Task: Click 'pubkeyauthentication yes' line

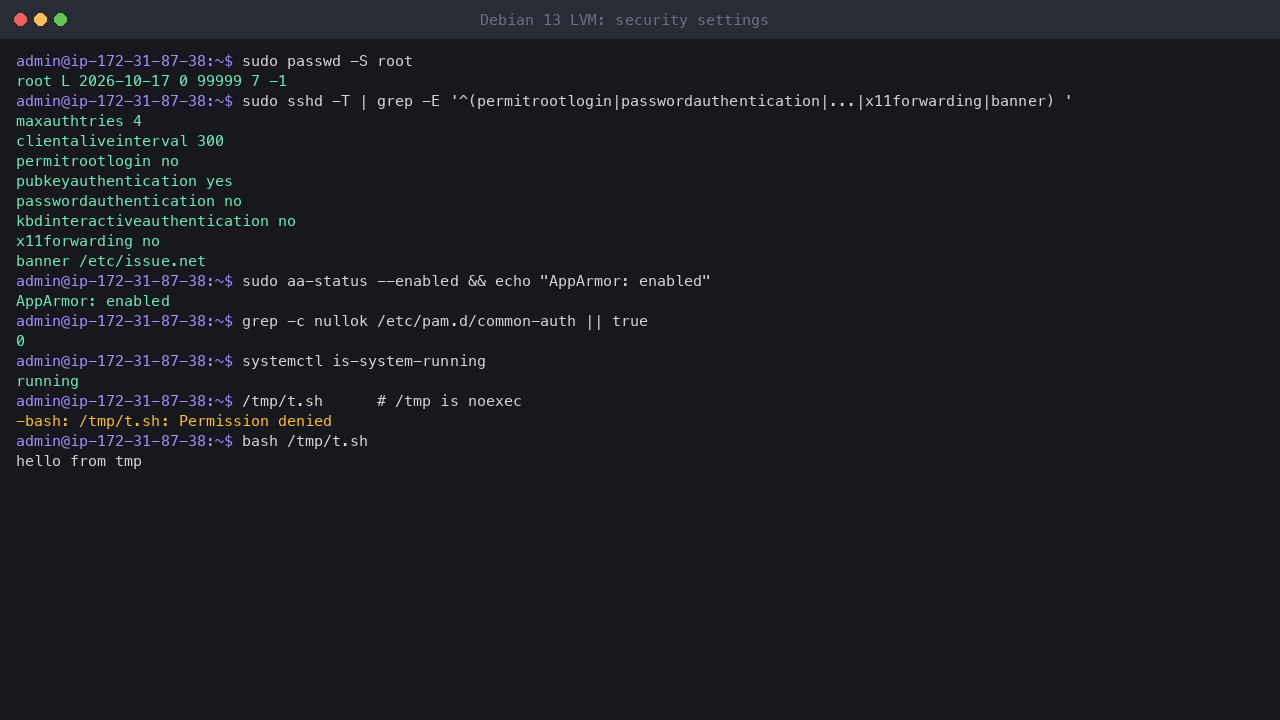Action: [124, 181]
